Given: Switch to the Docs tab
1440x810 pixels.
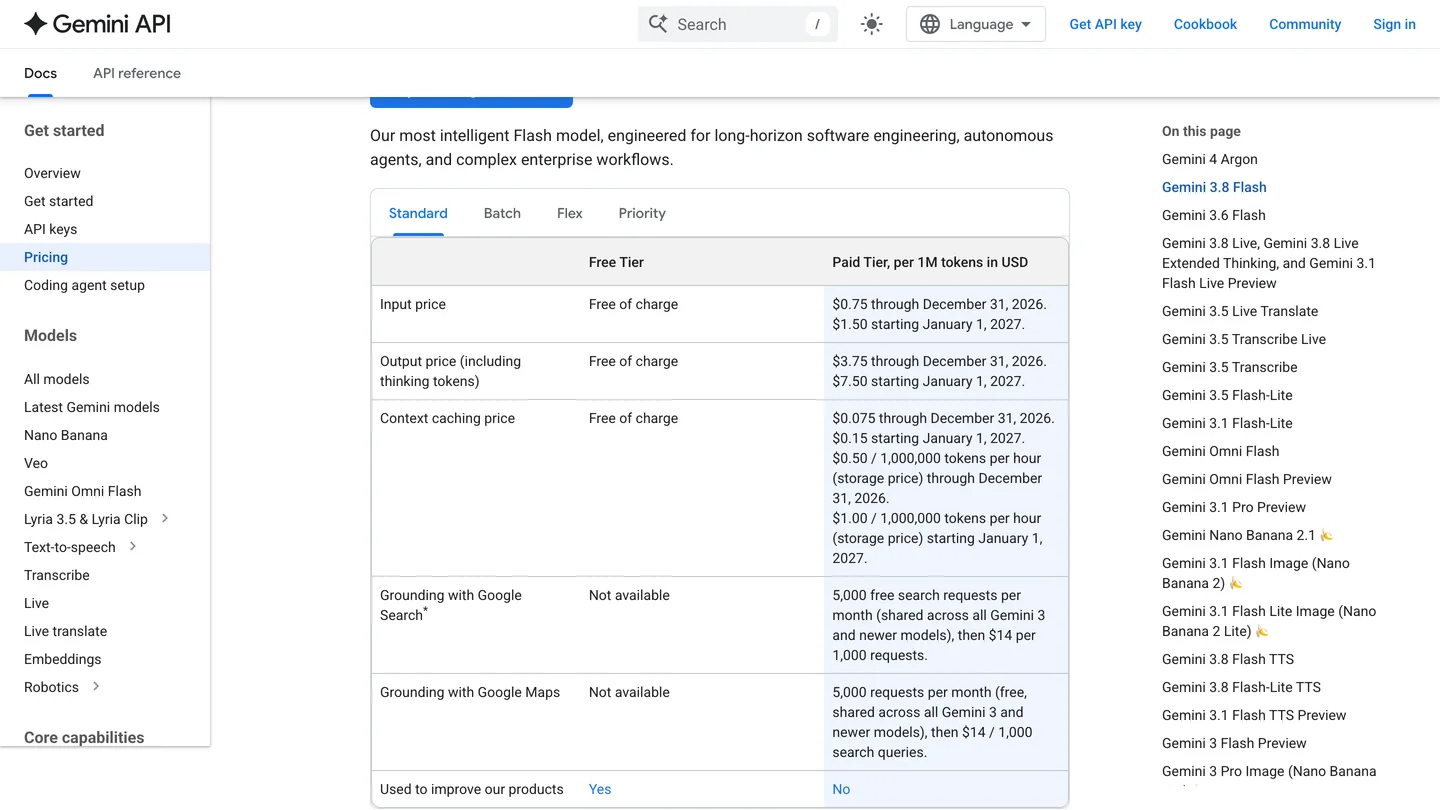Looking at the screenshot, I should point(40,73).
